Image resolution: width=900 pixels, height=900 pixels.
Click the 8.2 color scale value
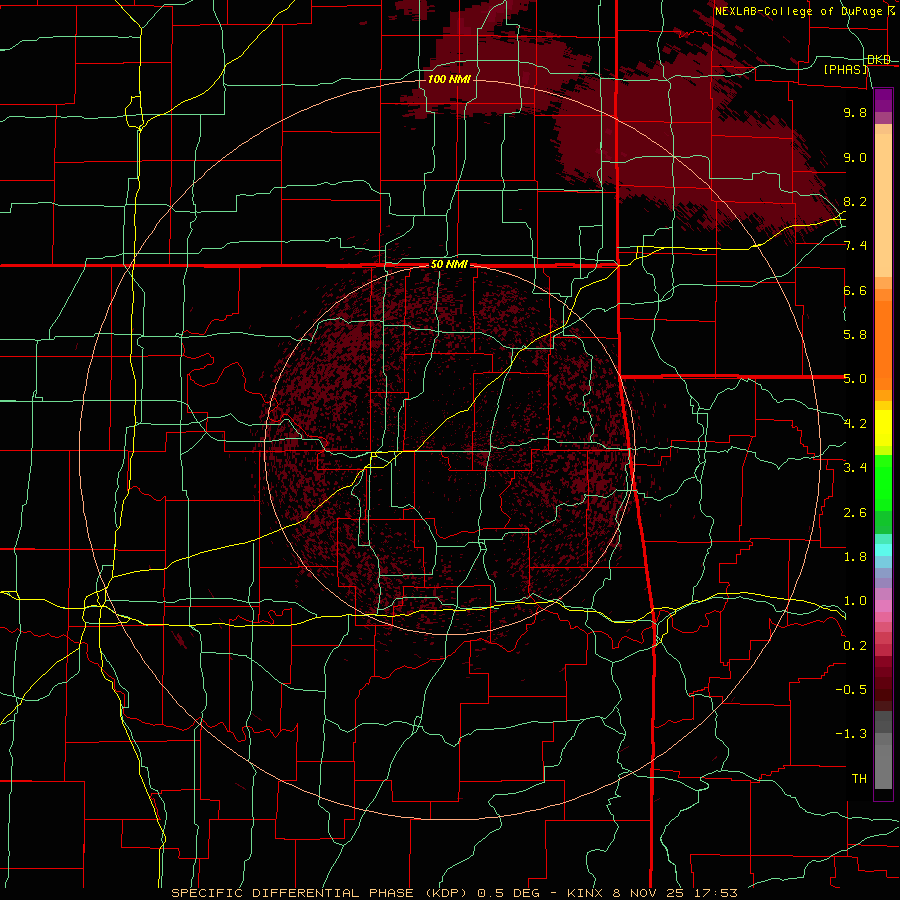point(855,201)
